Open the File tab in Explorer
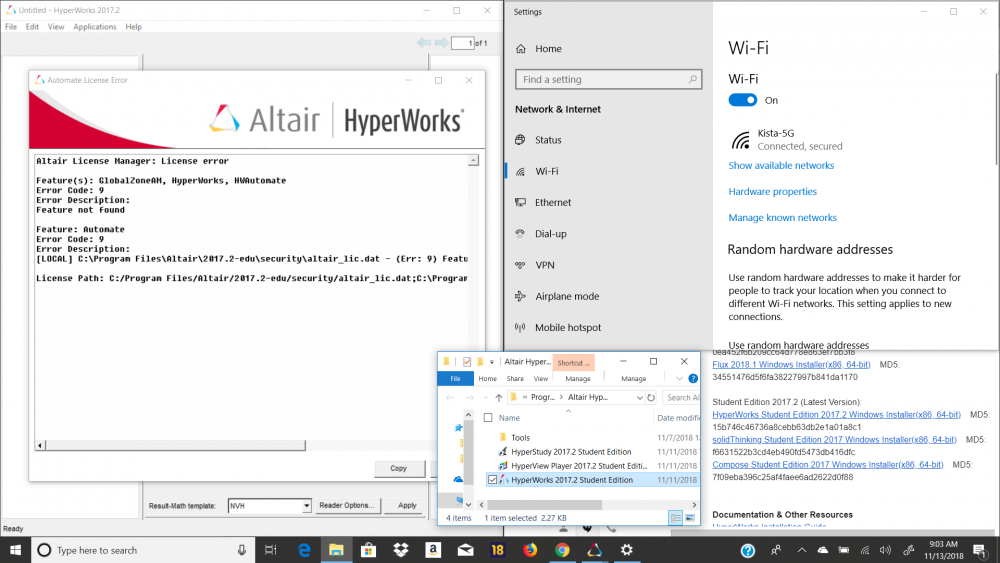 coord(455,379)
